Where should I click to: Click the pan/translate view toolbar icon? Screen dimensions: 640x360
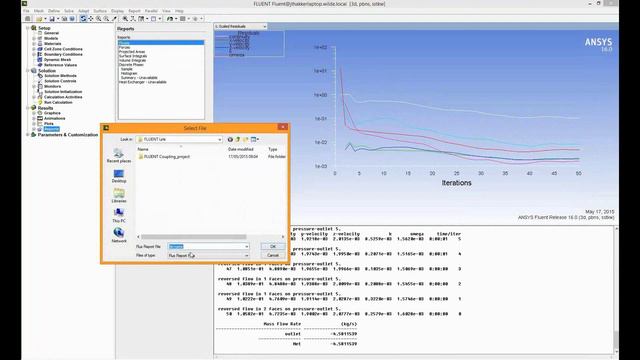tap(91, 19)
